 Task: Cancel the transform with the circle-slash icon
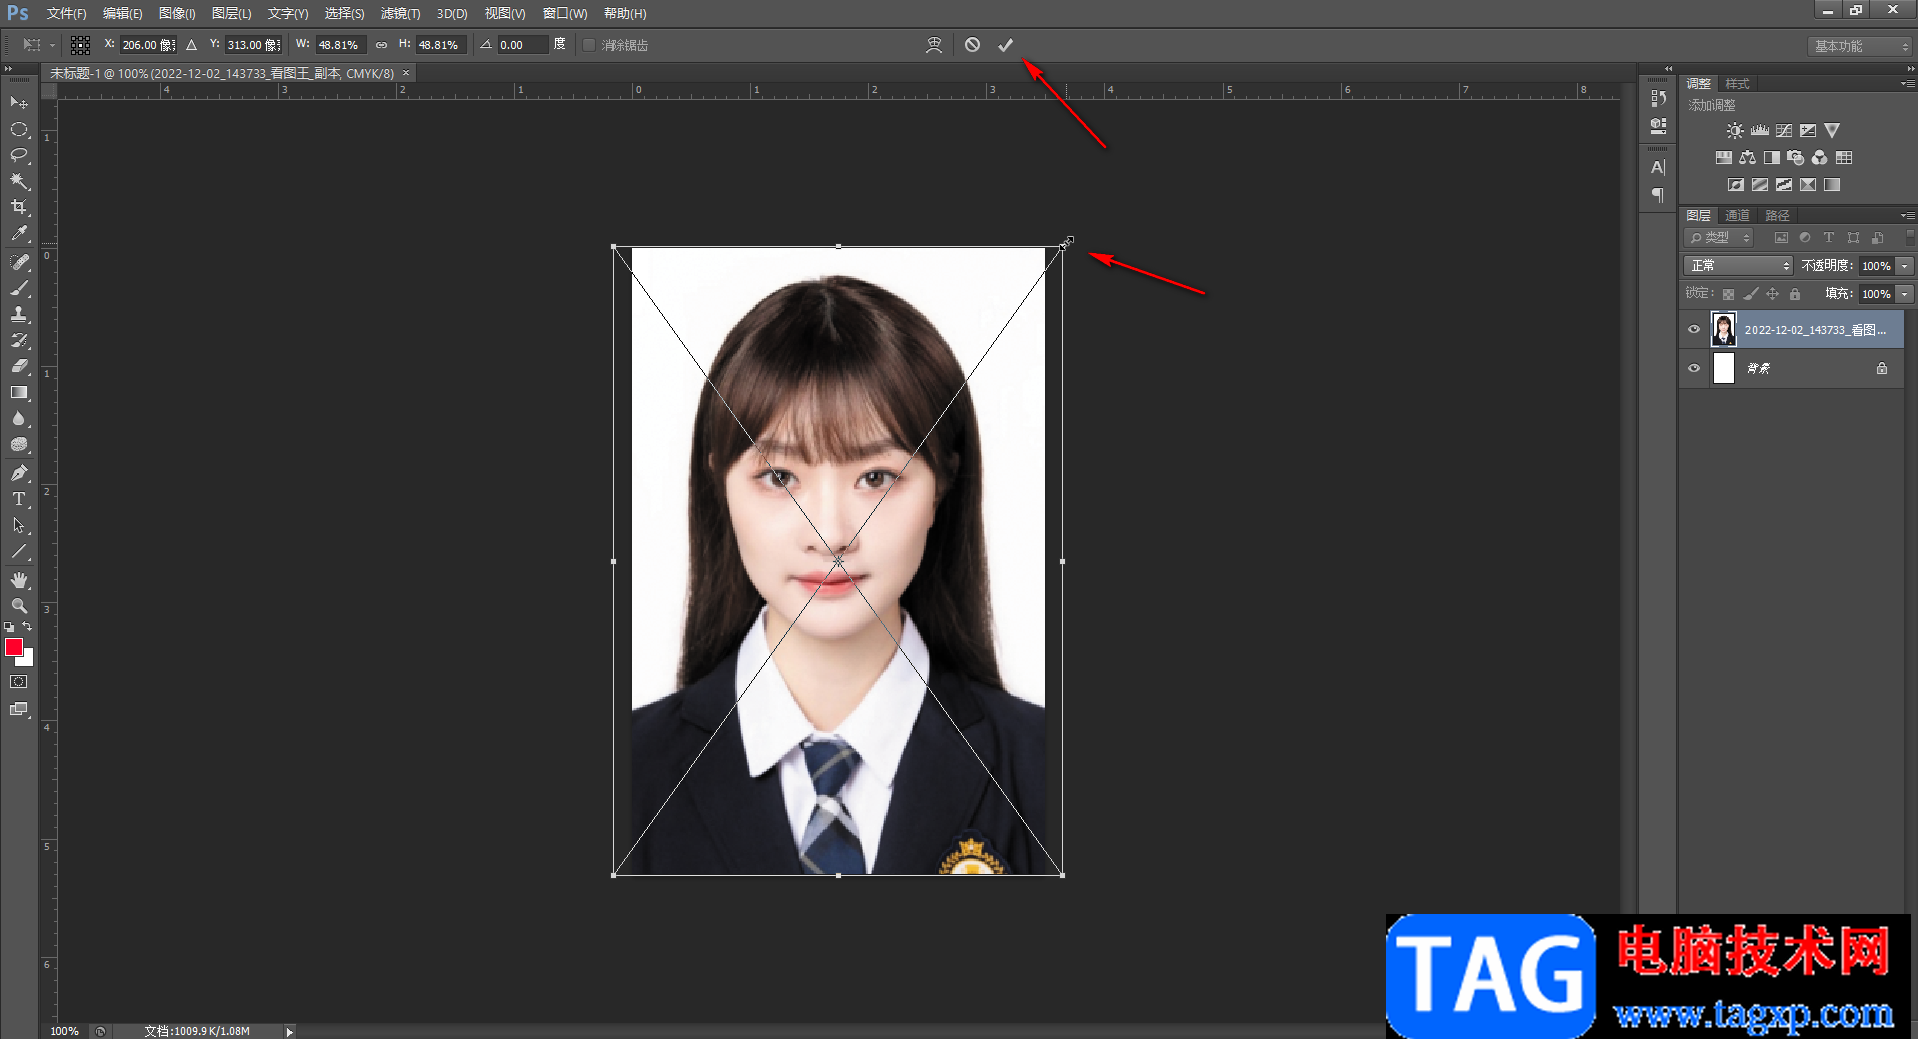[x=972, y=45]
